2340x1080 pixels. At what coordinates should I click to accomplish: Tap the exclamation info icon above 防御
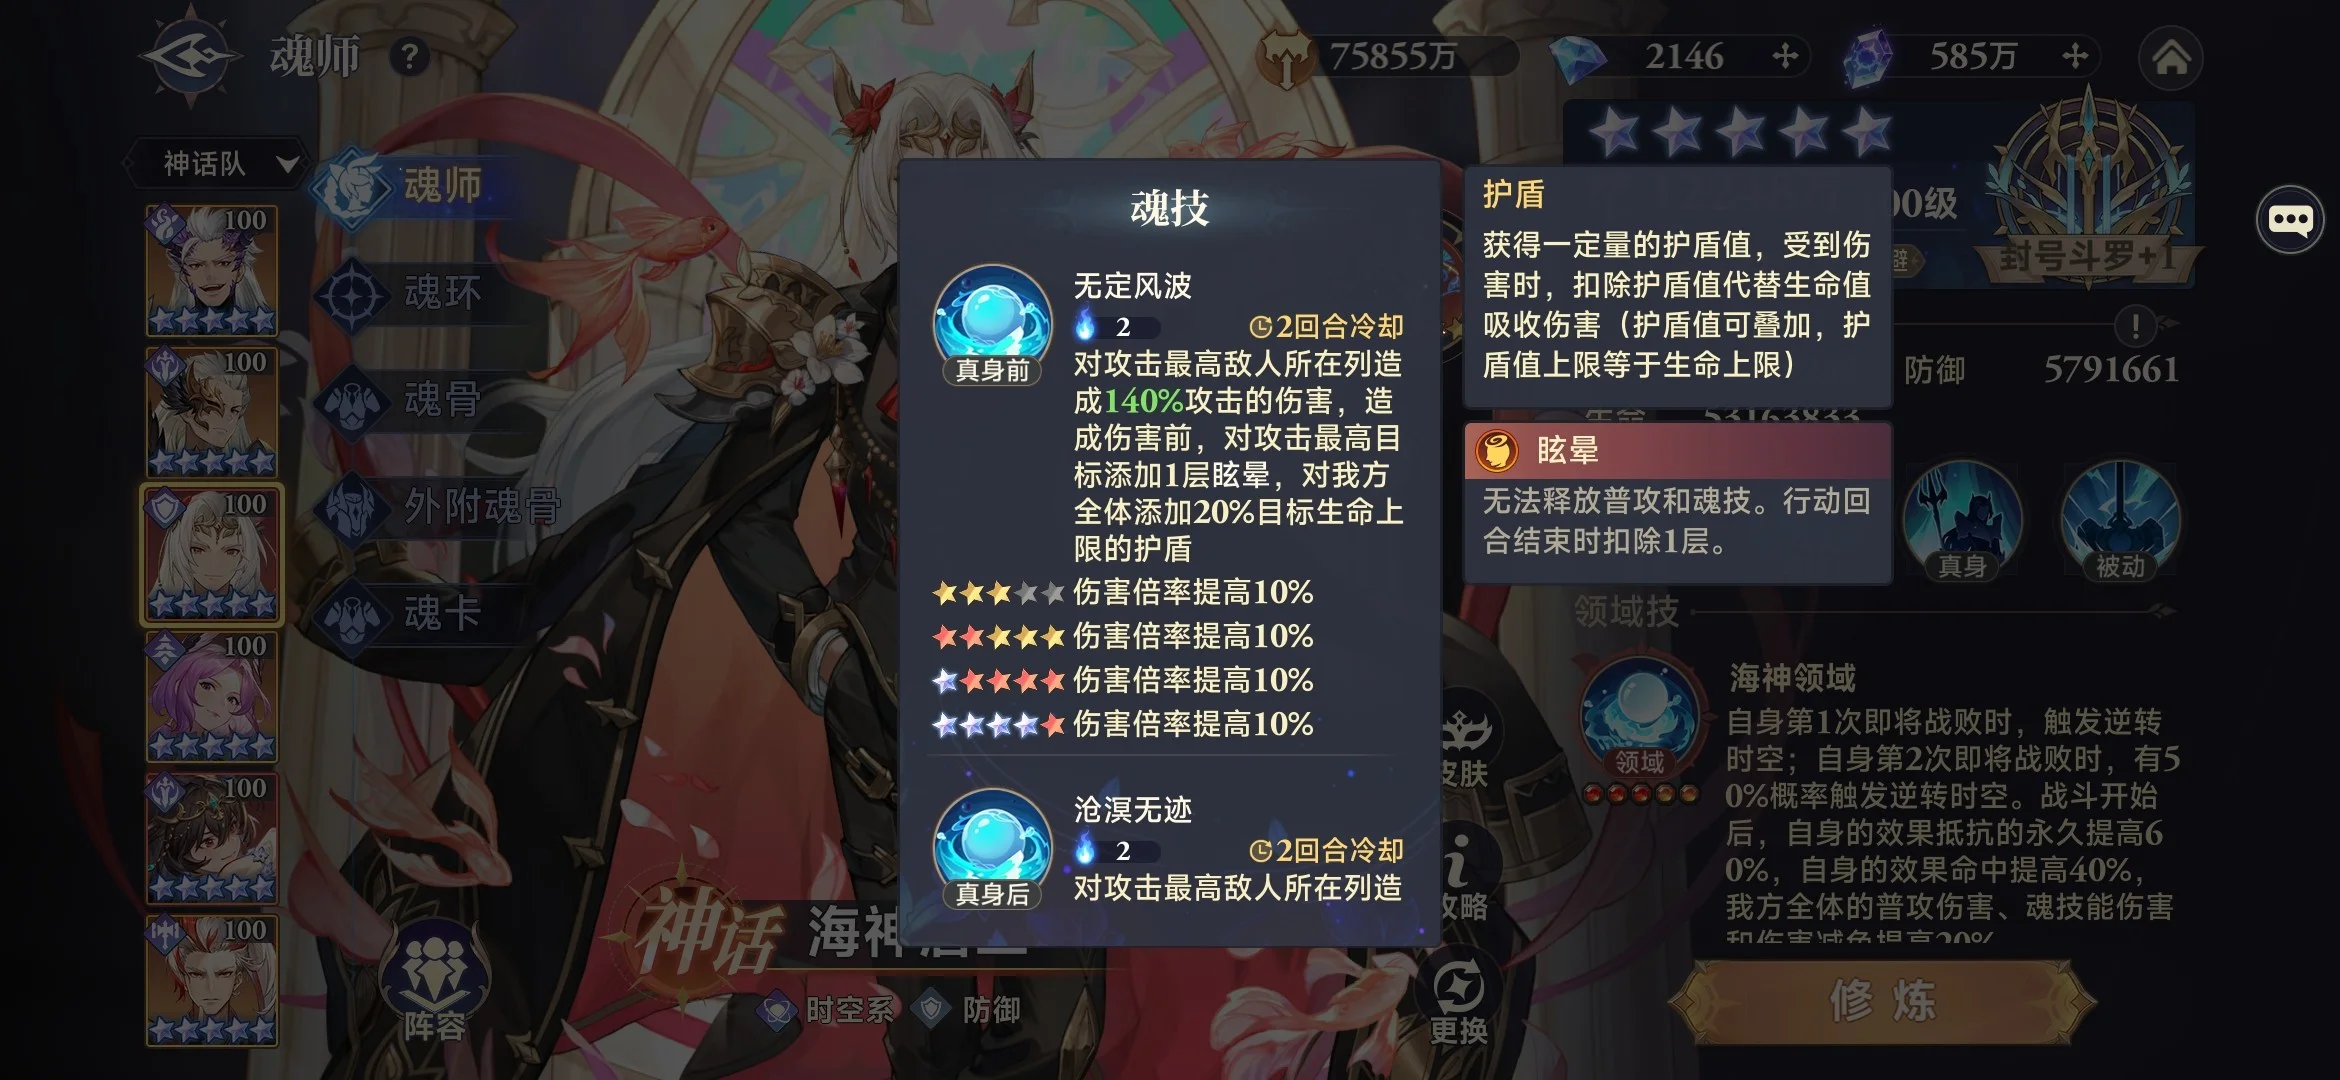(2135, 324)
